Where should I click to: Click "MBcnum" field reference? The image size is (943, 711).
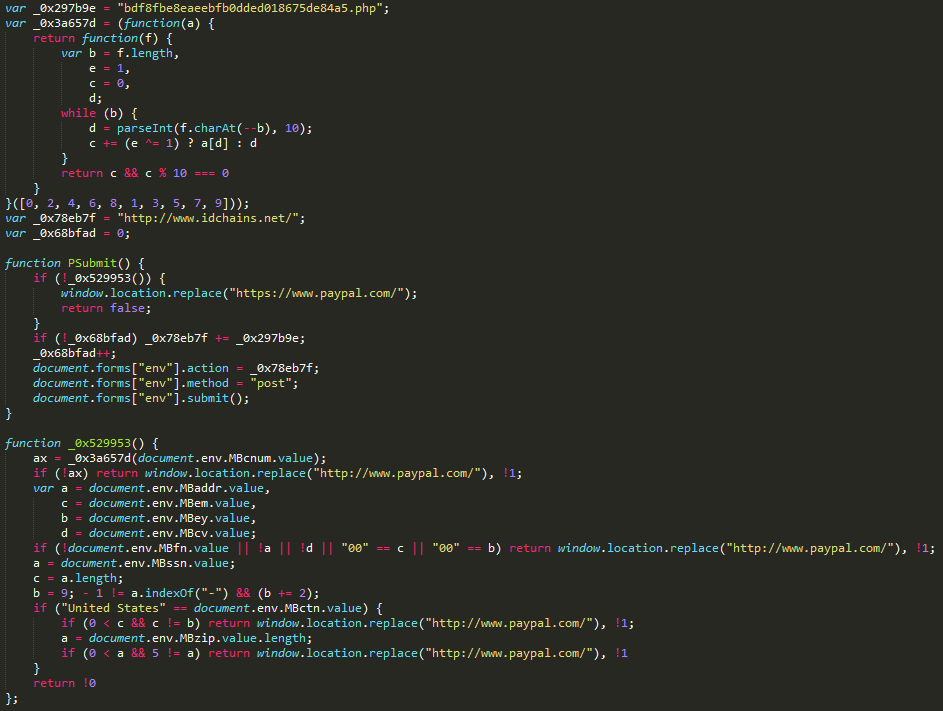pyautogui.click(x=250, y=458)
